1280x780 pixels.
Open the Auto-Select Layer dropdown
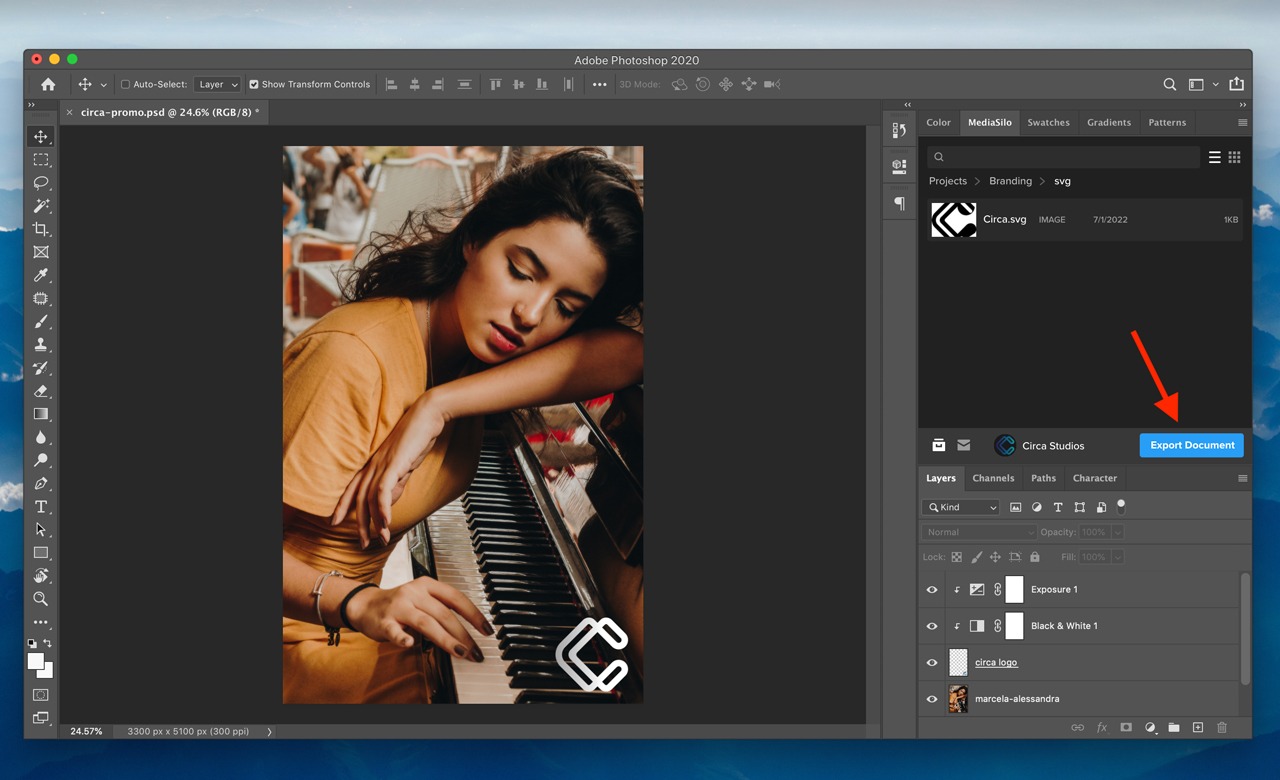(217, 84)
